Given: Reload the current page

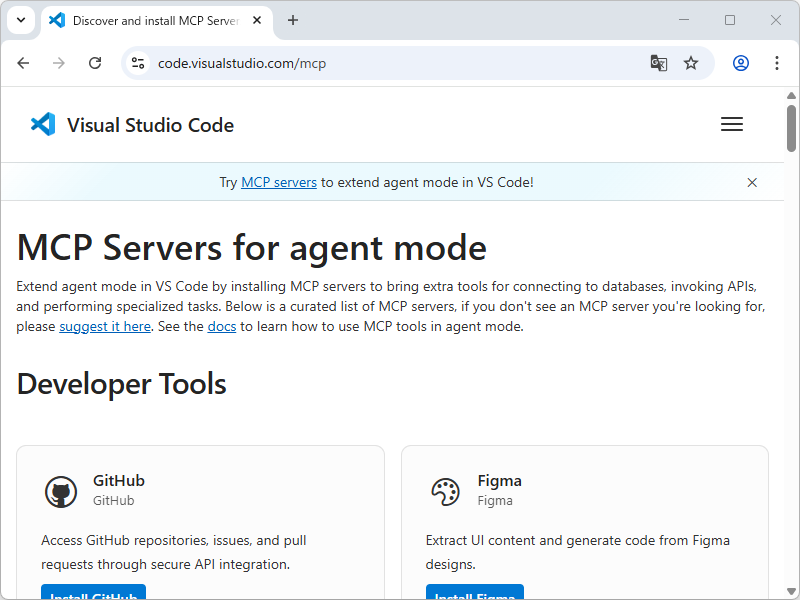Looking at the screenshot, I should [x=95, y=63].
